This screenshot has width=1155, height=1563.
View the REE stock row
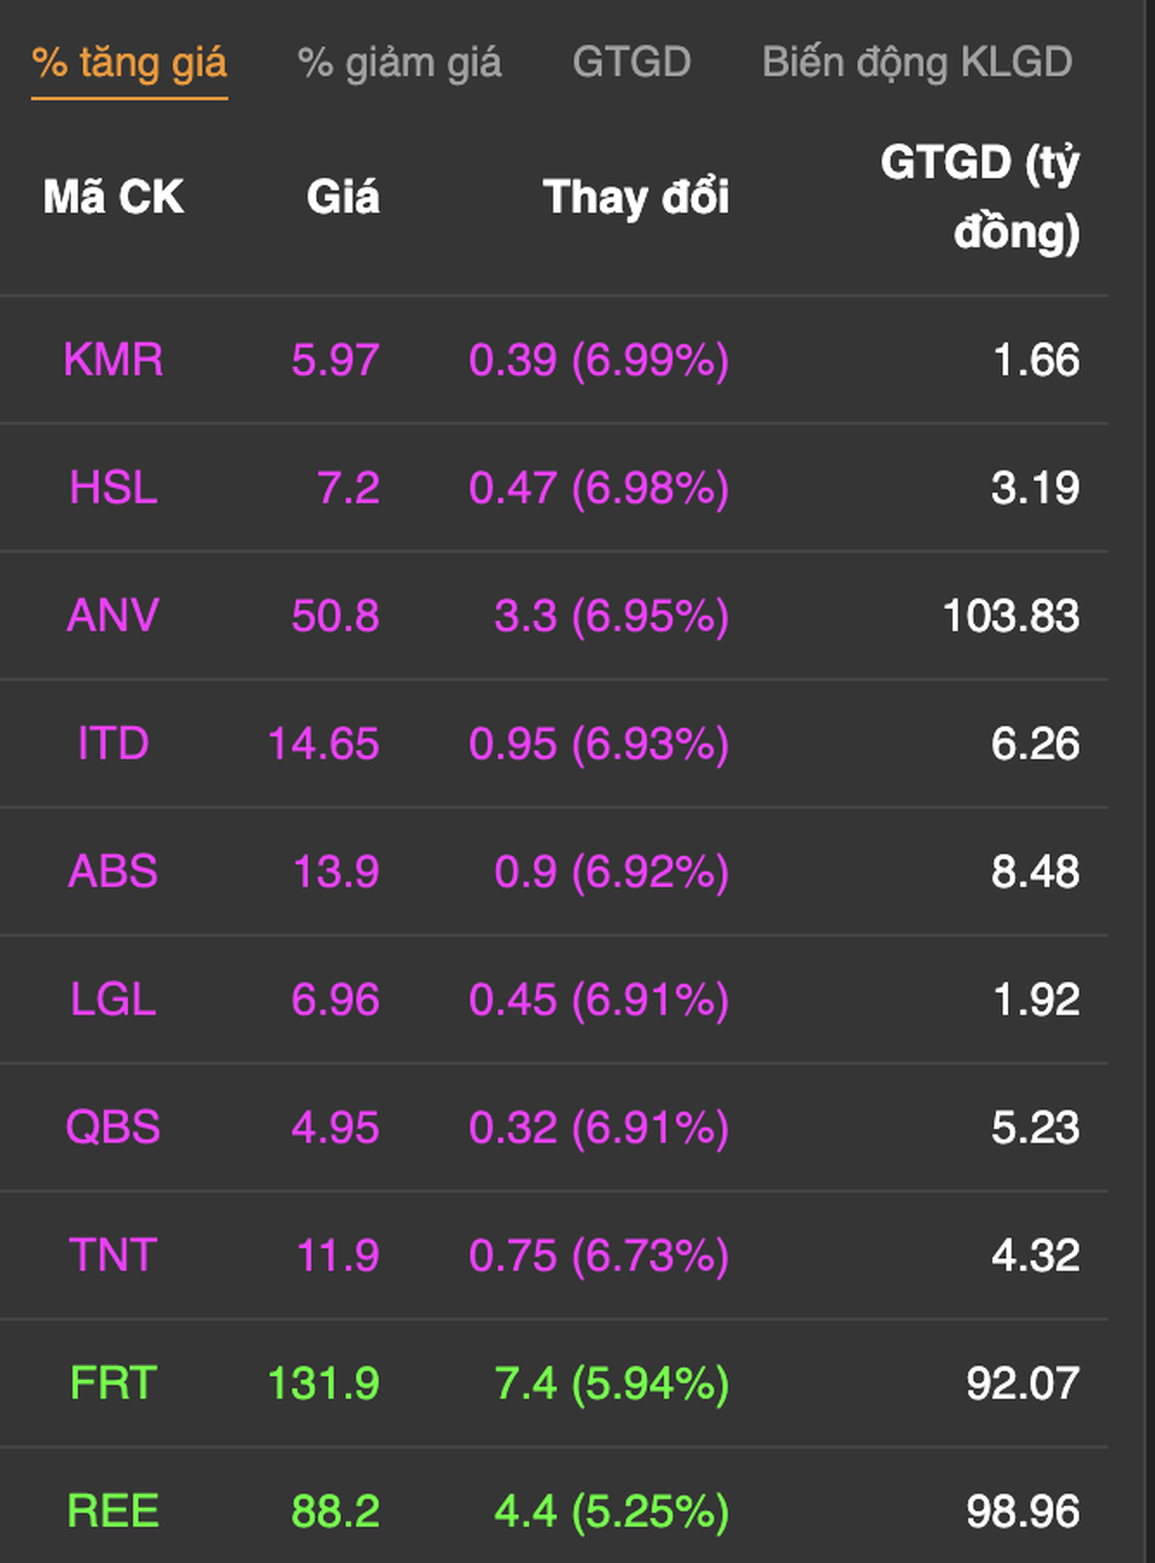pyautogui.click(x=554, y=1511)
